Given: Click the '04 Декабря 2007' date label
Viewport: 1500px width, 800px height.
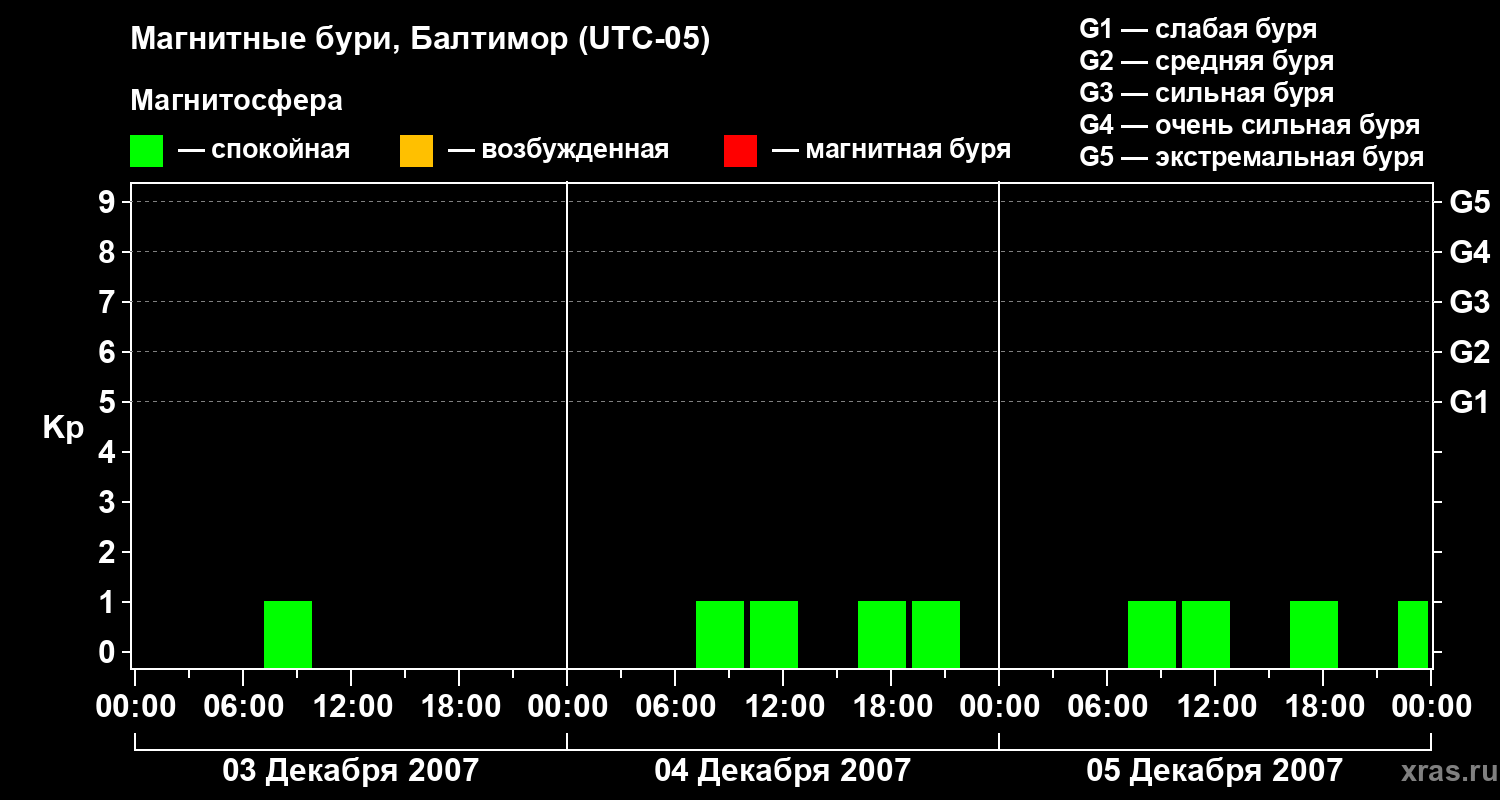Looking at the screenshot, I should 782,771.
